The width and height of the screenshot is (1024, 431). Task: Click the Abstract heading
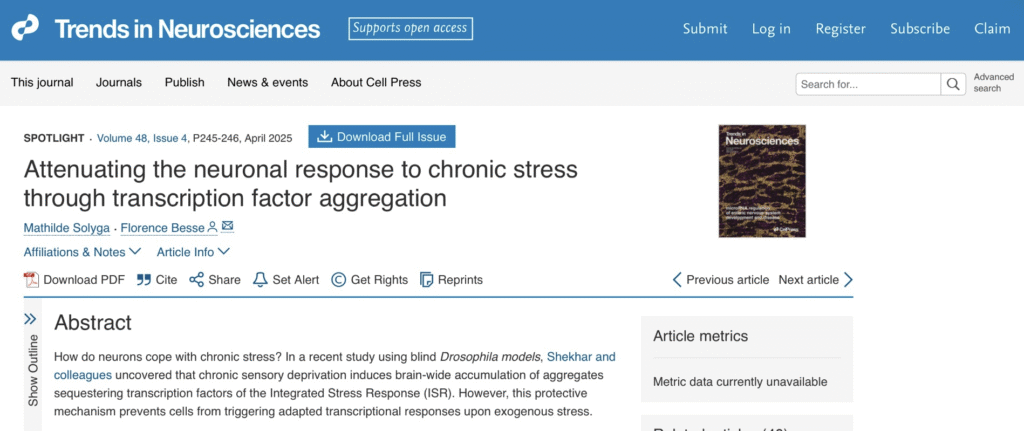coord(93,322)
